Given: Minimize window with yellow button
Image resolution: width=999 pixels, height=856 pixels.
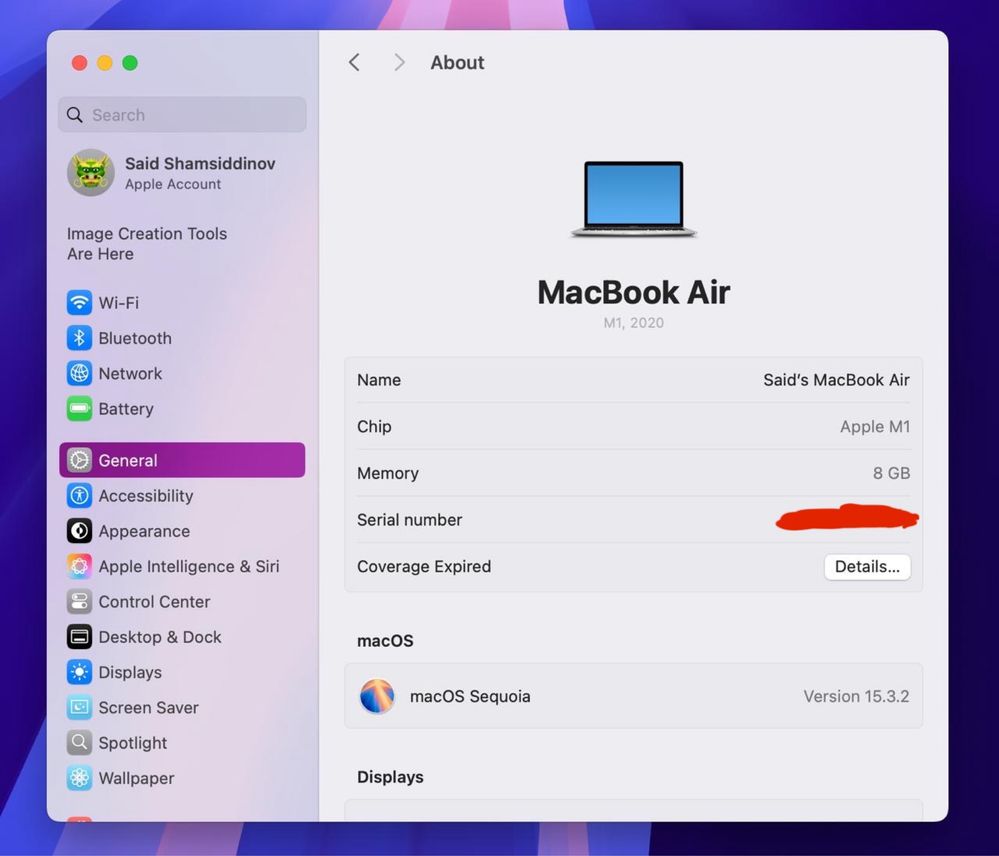Looking at the screenshot, I should pos(104,62).
